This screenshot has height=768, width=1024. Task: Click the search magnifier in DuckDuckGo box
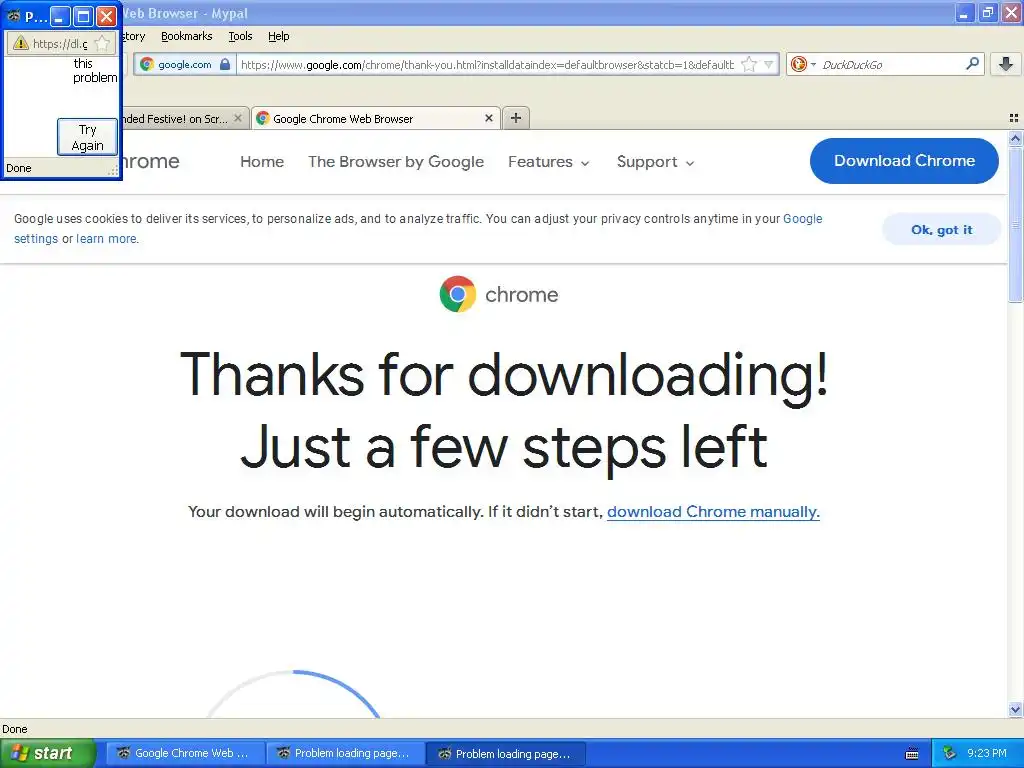972,64
